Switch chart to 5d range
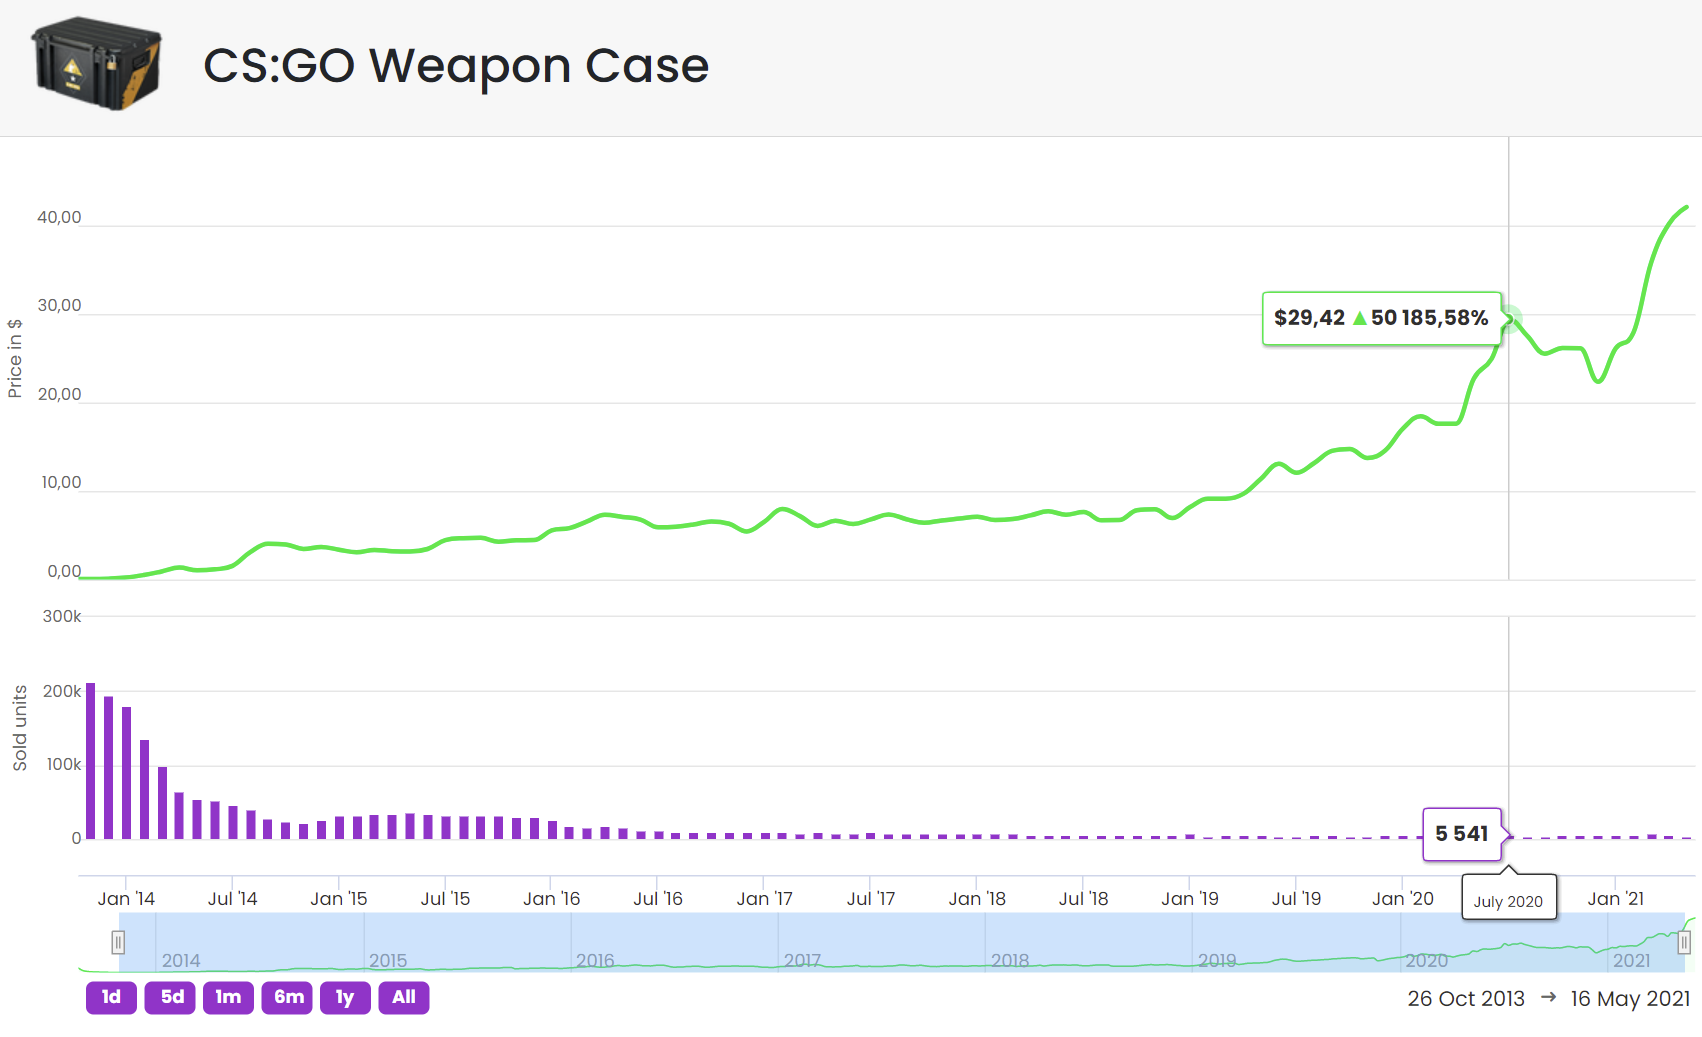Image resolution: width=1702 pixels, height=1037 pixels. click(170, 997)
